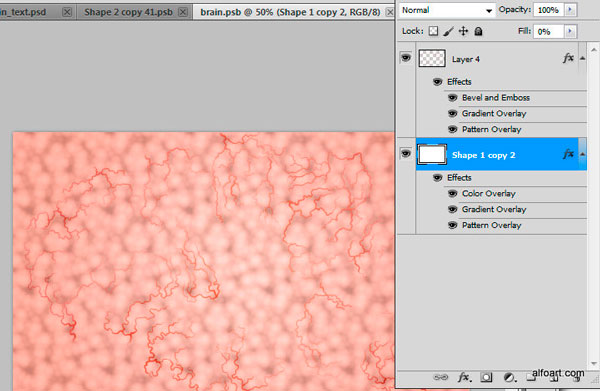Click the fx icon on Shape 1 copy 2
600x391 pixels.
point(568,154)
